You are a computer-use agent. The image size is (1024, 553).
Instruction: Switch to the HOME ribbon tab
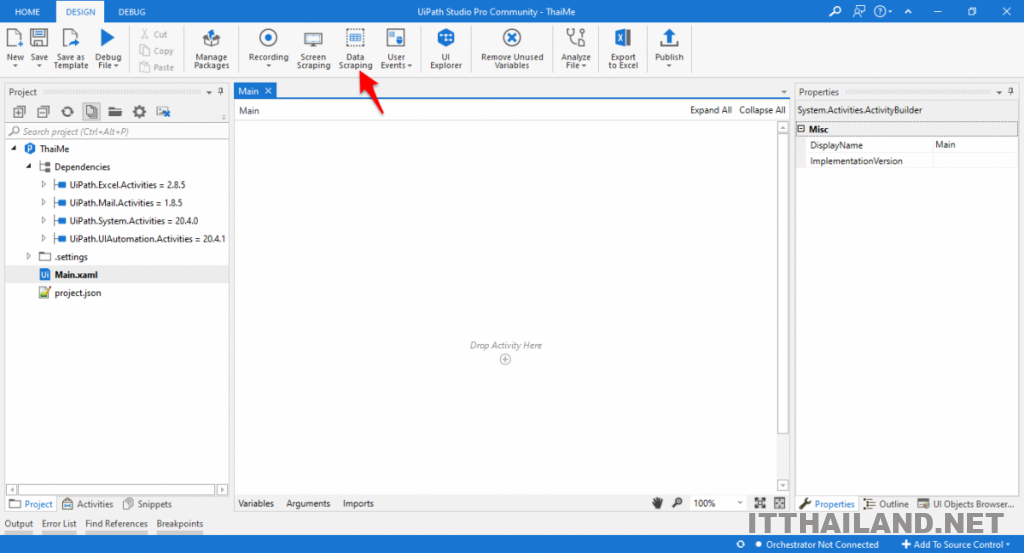pyautogui.click(x=27, y=12)
